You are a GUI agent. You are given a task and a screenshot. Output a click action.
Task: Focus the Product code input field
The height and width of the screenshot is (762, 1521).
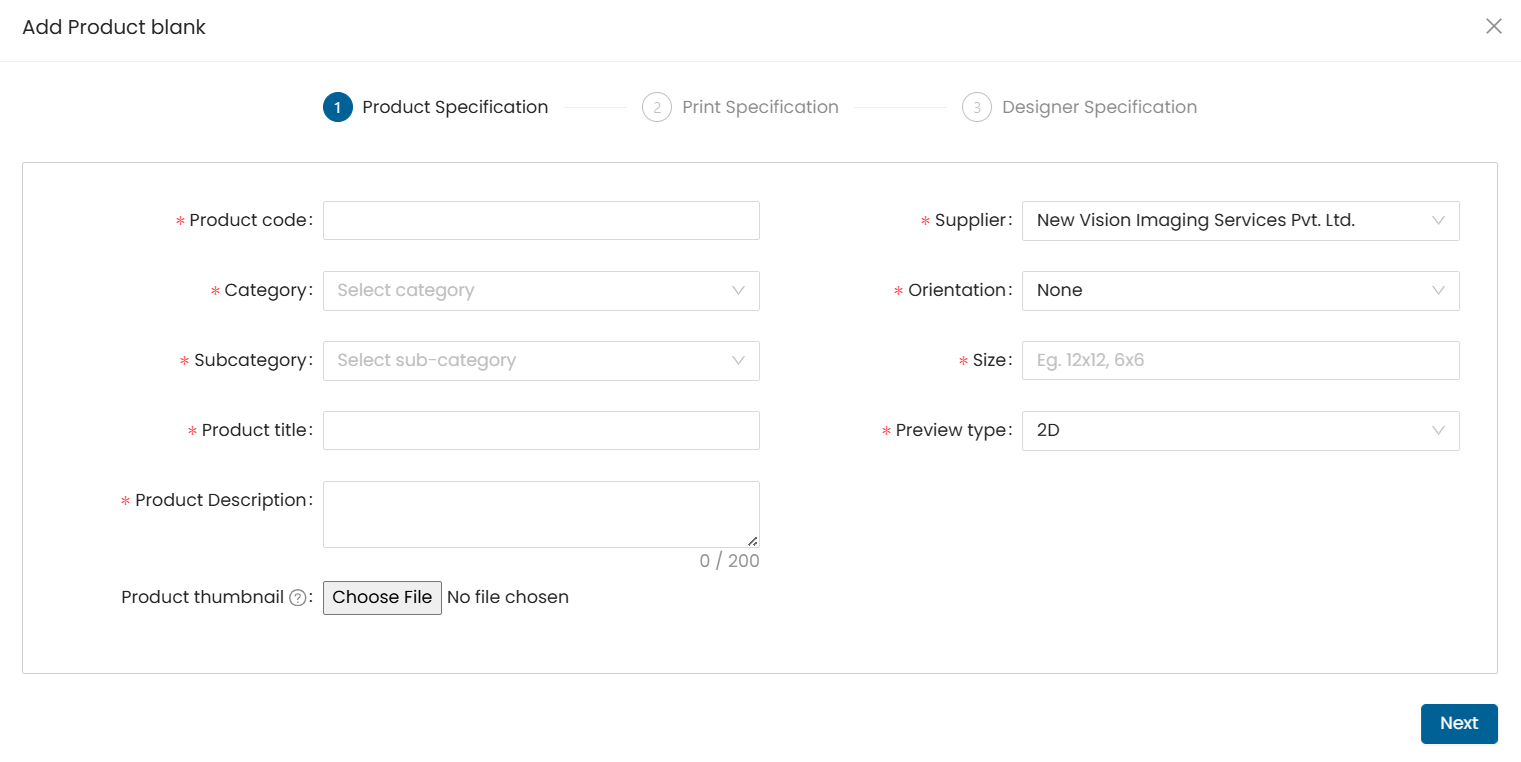(x=540, y=221)
